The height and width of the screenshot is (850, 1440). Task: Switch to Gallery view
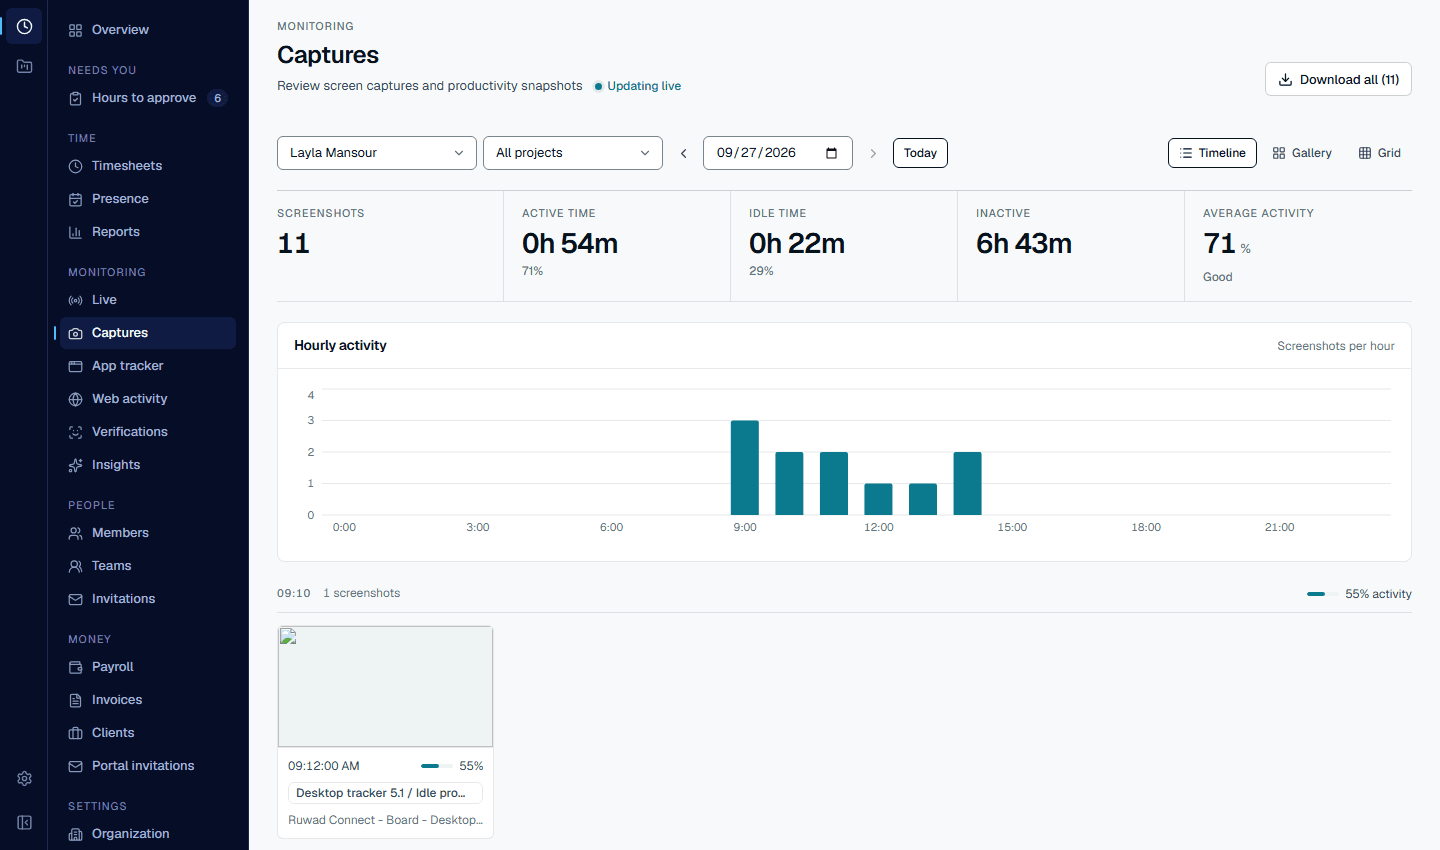click(x=1302, y=153)
